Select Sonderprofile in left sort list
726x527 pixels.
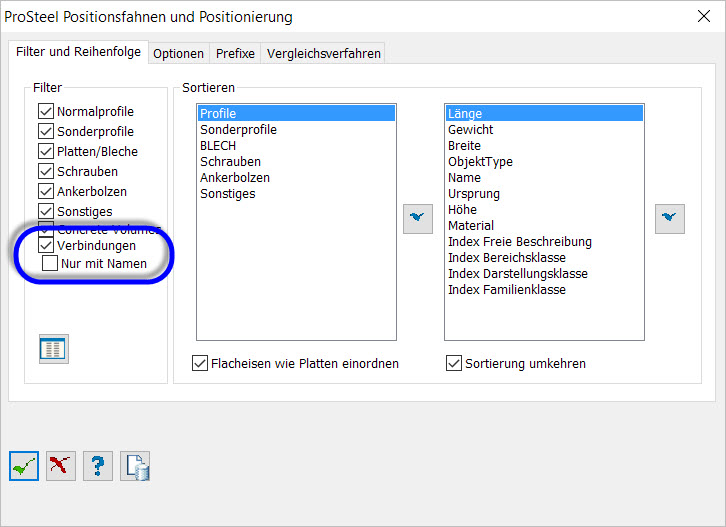pyautogui.click(x=296, y=130)
